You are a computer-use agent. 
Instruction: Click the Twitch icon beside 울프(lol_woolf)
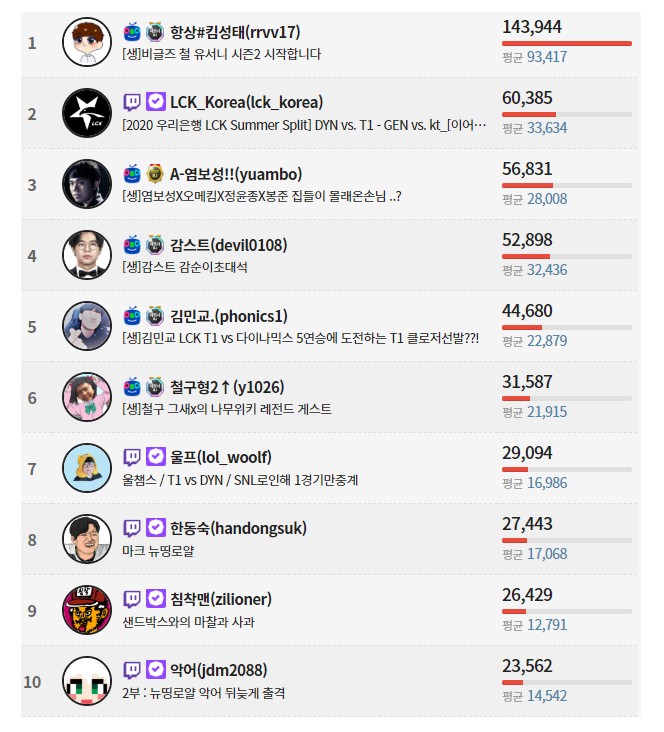132,457
